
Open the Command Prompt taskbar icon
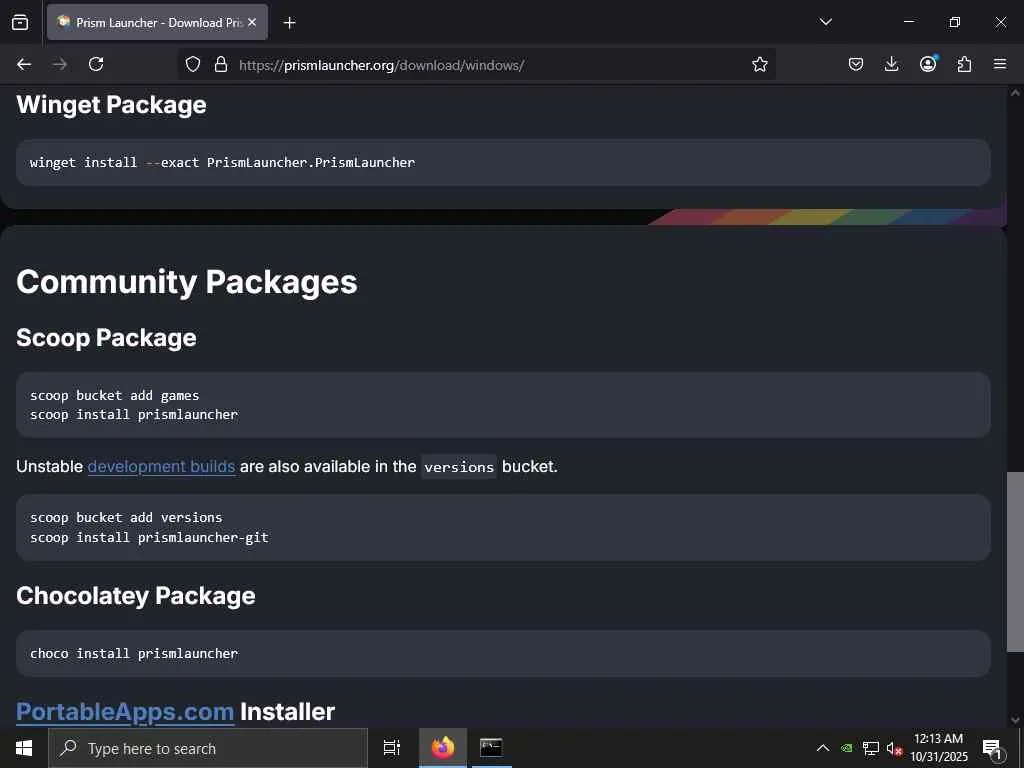(x=491, y=748)
